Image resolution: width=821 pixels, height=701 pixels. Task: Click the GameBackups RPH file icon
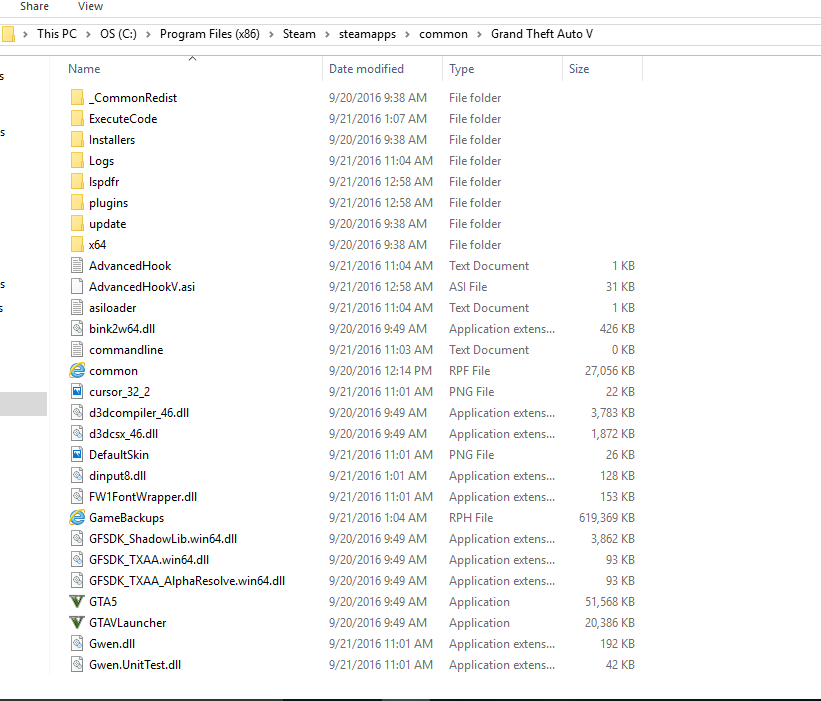pos(77,517)
